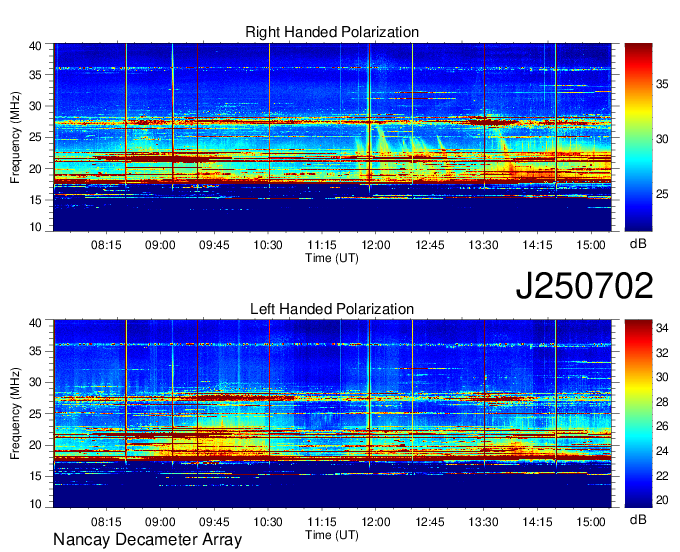Click '20' label on left-handed colorbar
Screen dimensions: 680x552
(662, 500)
